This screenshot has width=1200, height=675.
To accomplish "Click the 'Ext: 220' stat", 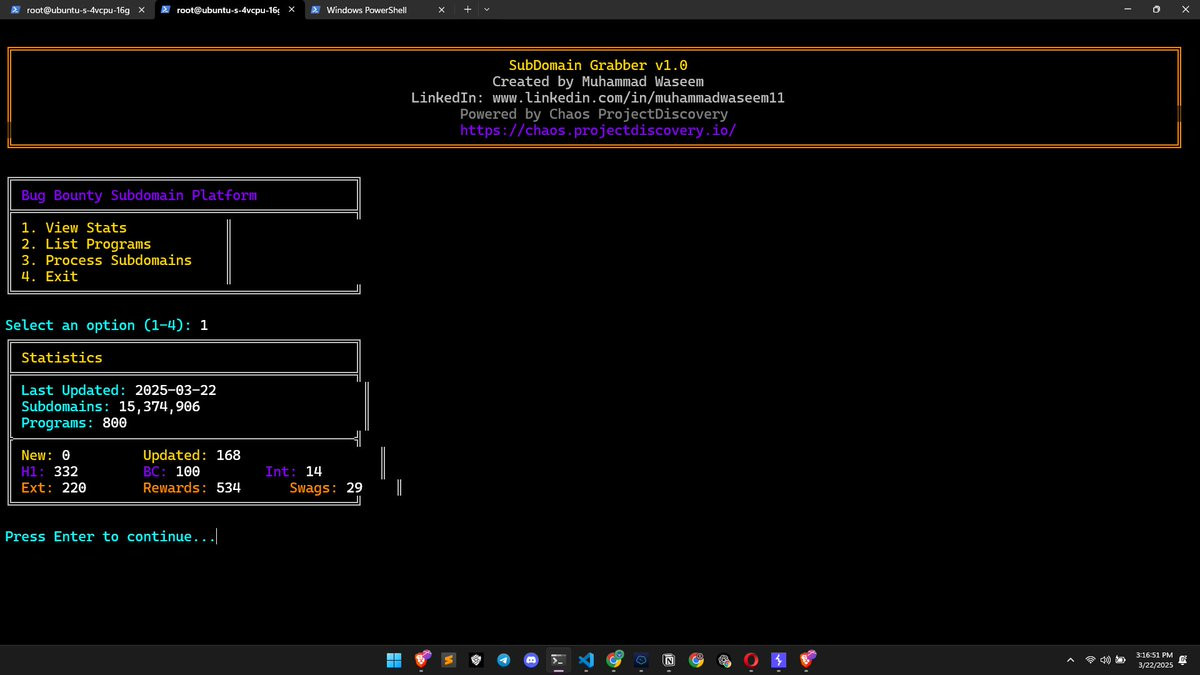I will pyautogui.click(x=53, y=488).
